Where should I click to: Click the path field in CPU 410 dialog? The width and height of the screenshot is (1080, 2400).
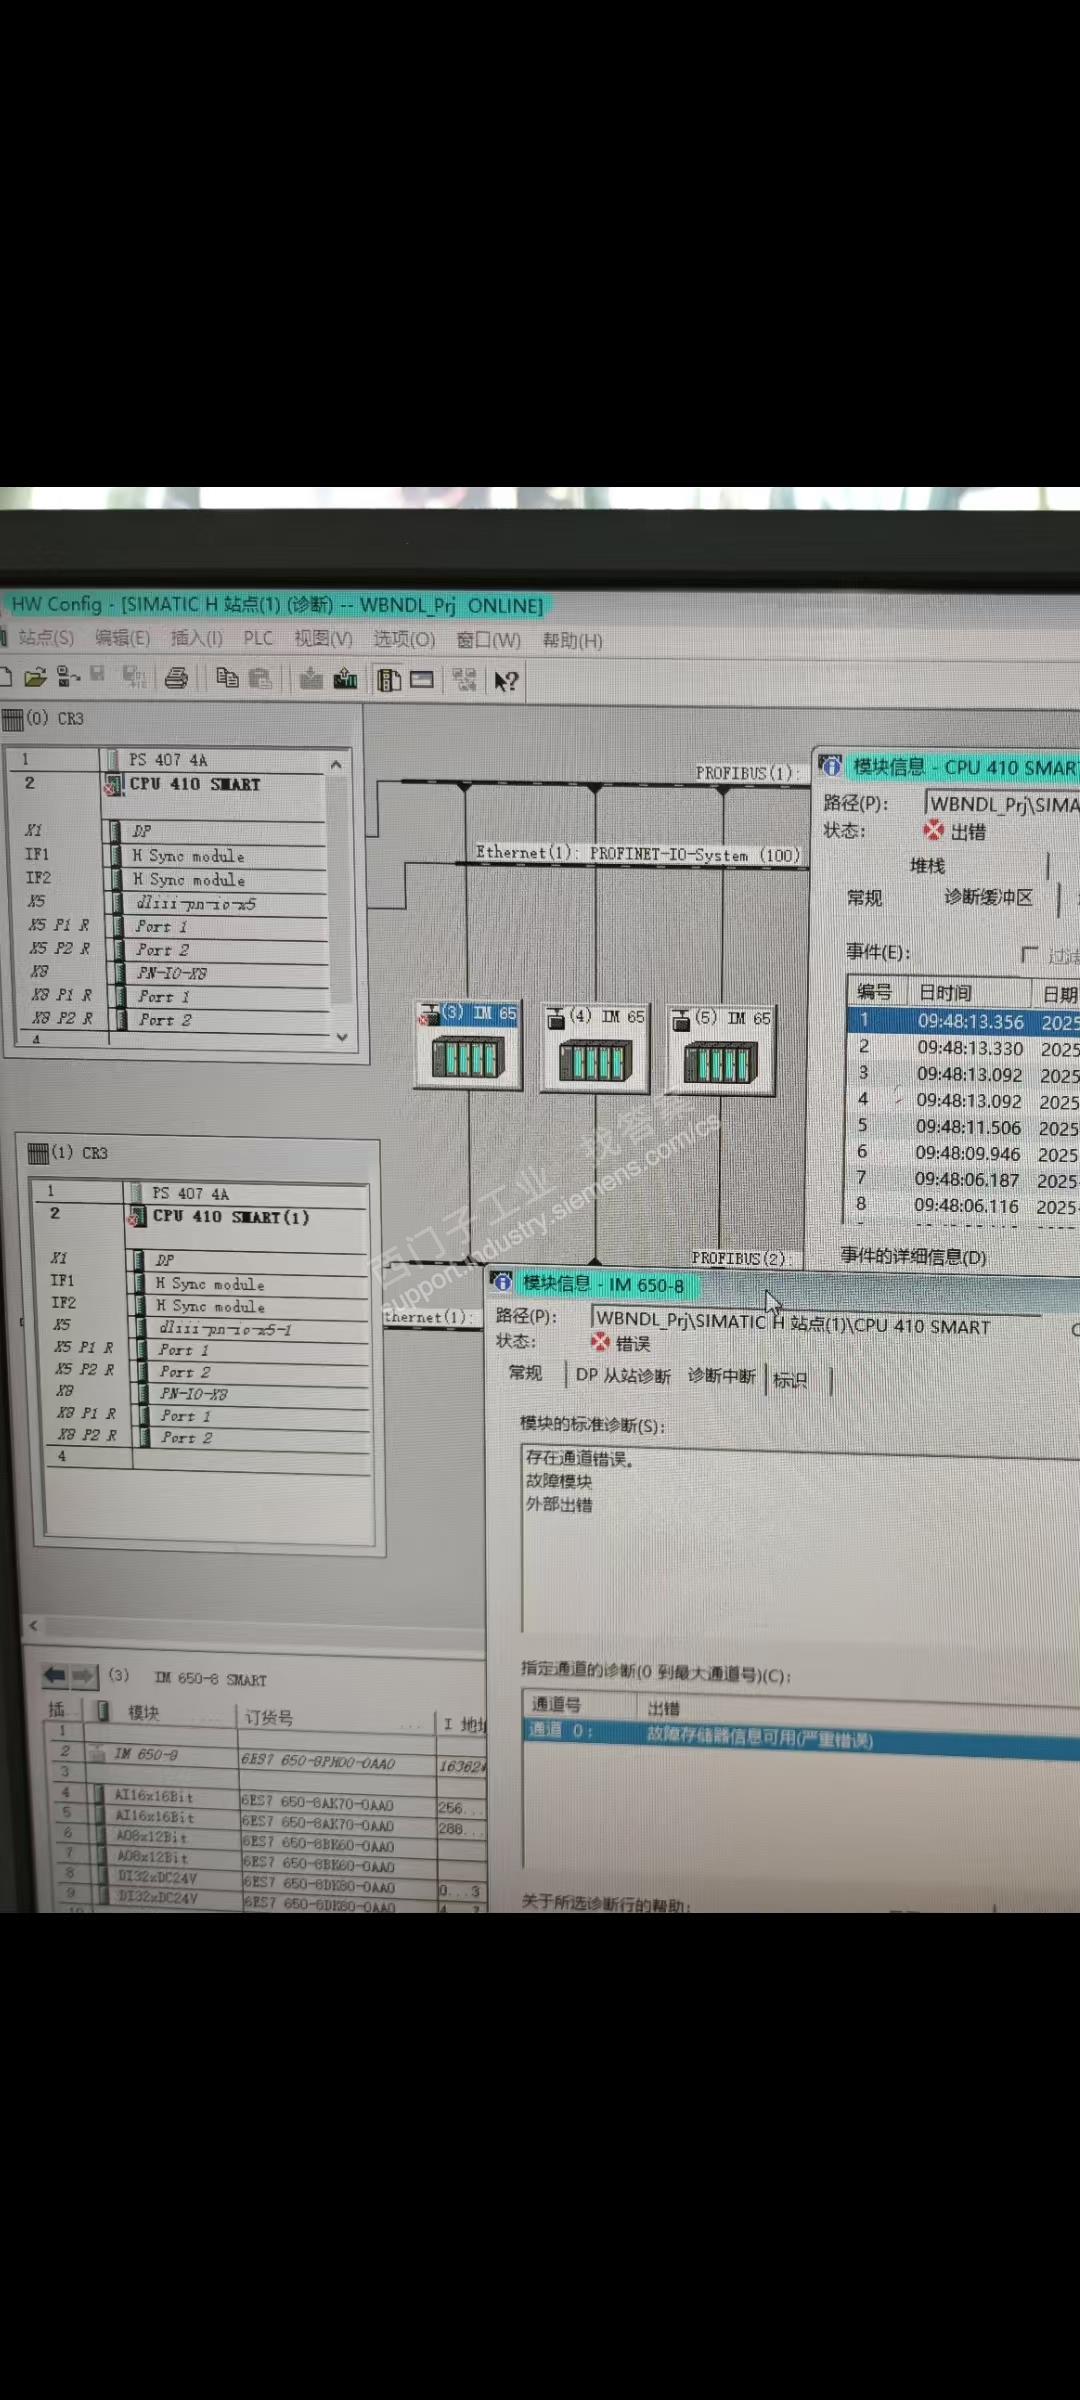[x=1002, y=804]
